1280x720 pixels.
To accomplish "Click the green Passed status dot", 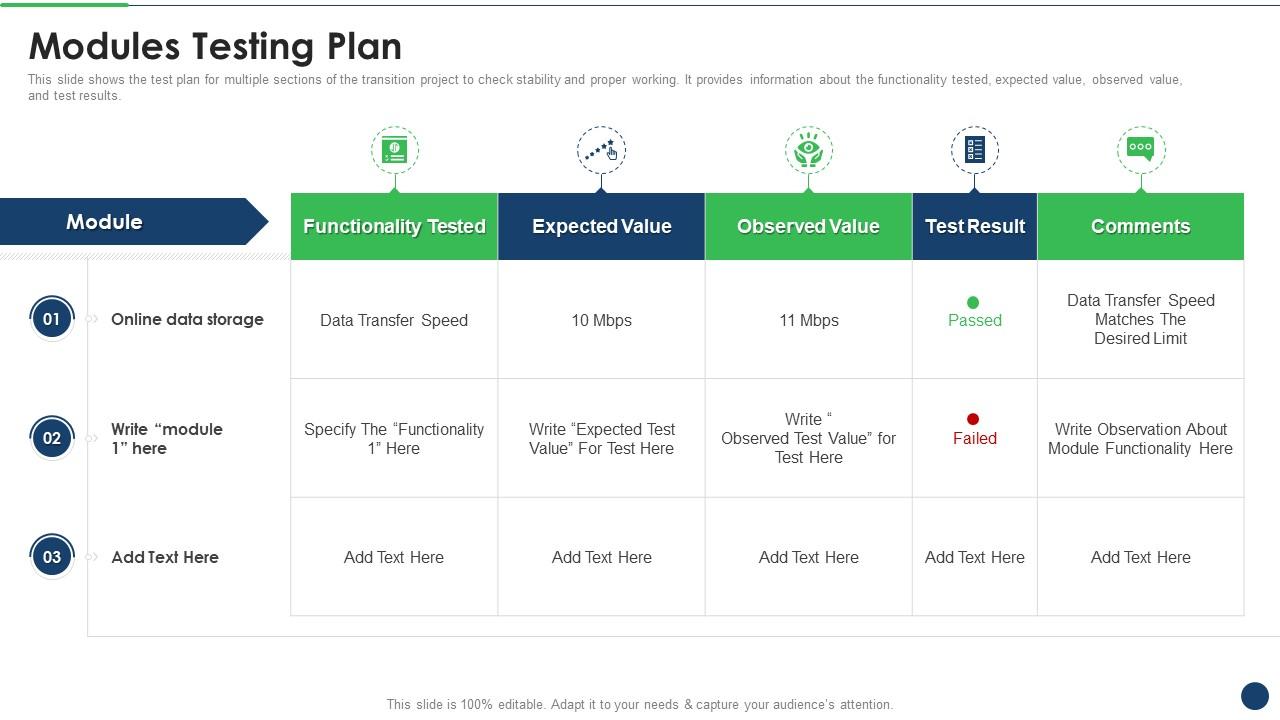I will pos(973,302).
